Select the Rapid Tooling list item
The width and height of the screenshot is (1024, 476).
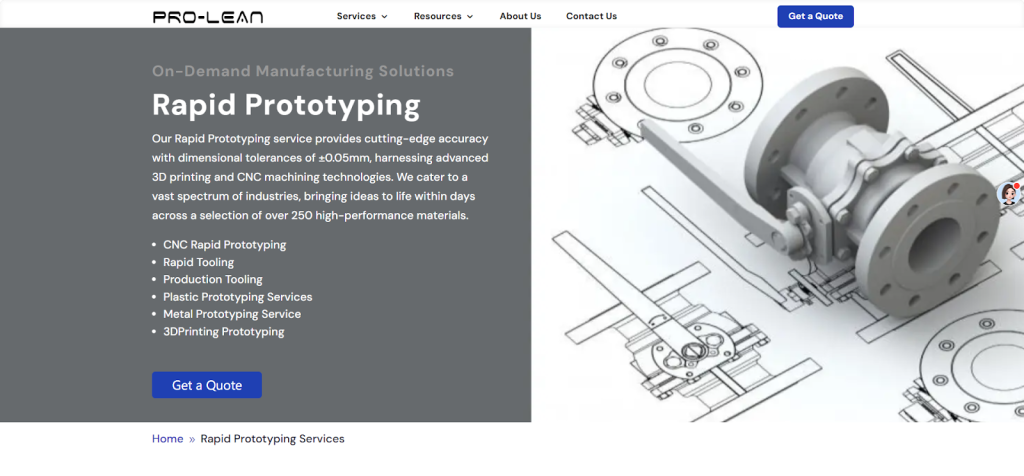point(198,262)
